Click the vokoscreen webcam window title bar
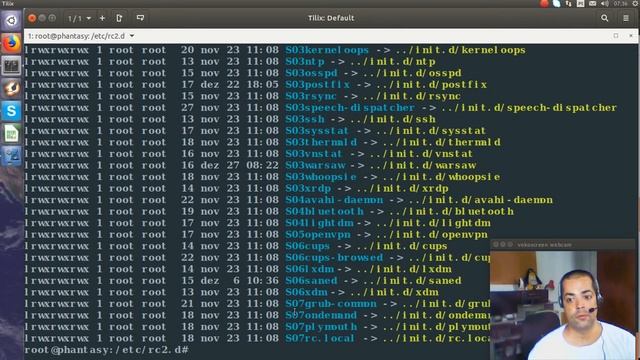The height and width of the screenshot is (360, 640). pos(562,244)
